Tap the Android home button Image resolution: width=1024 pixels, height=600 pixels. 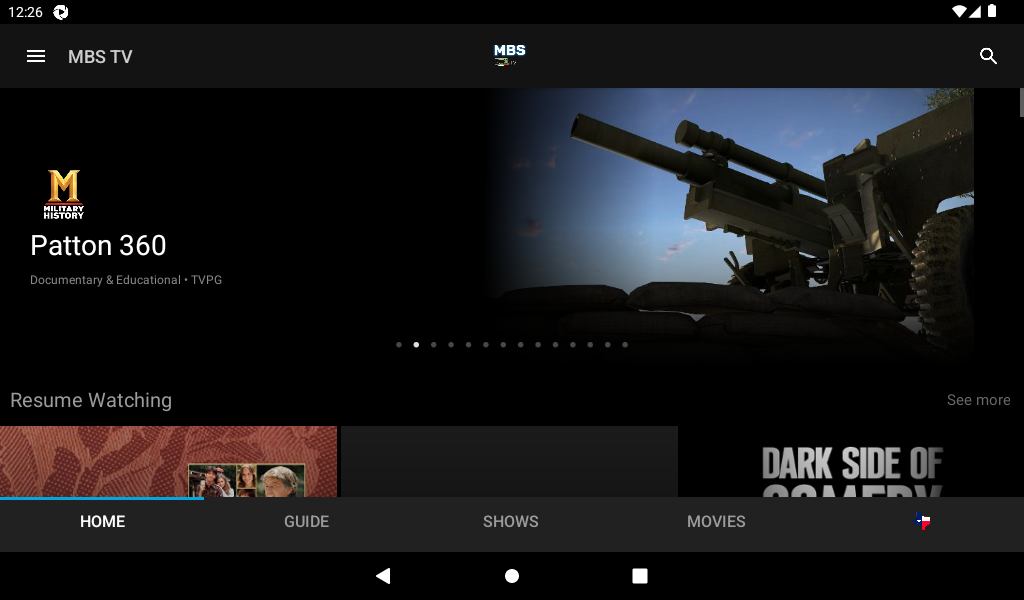(x=512, y=576)
